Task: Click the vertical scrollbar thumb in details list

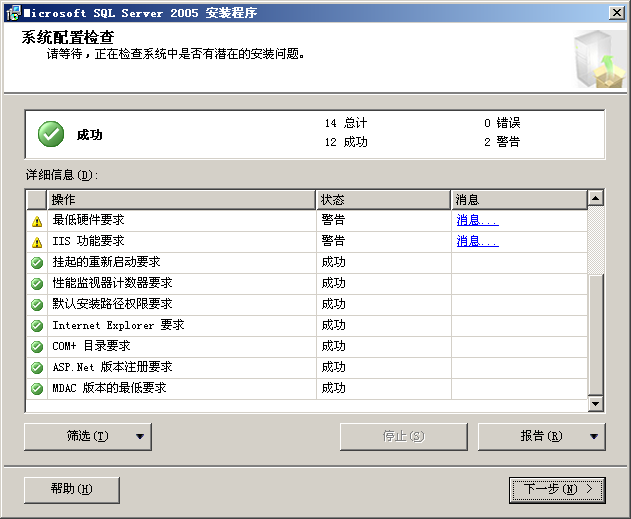Action: [596, 335]
